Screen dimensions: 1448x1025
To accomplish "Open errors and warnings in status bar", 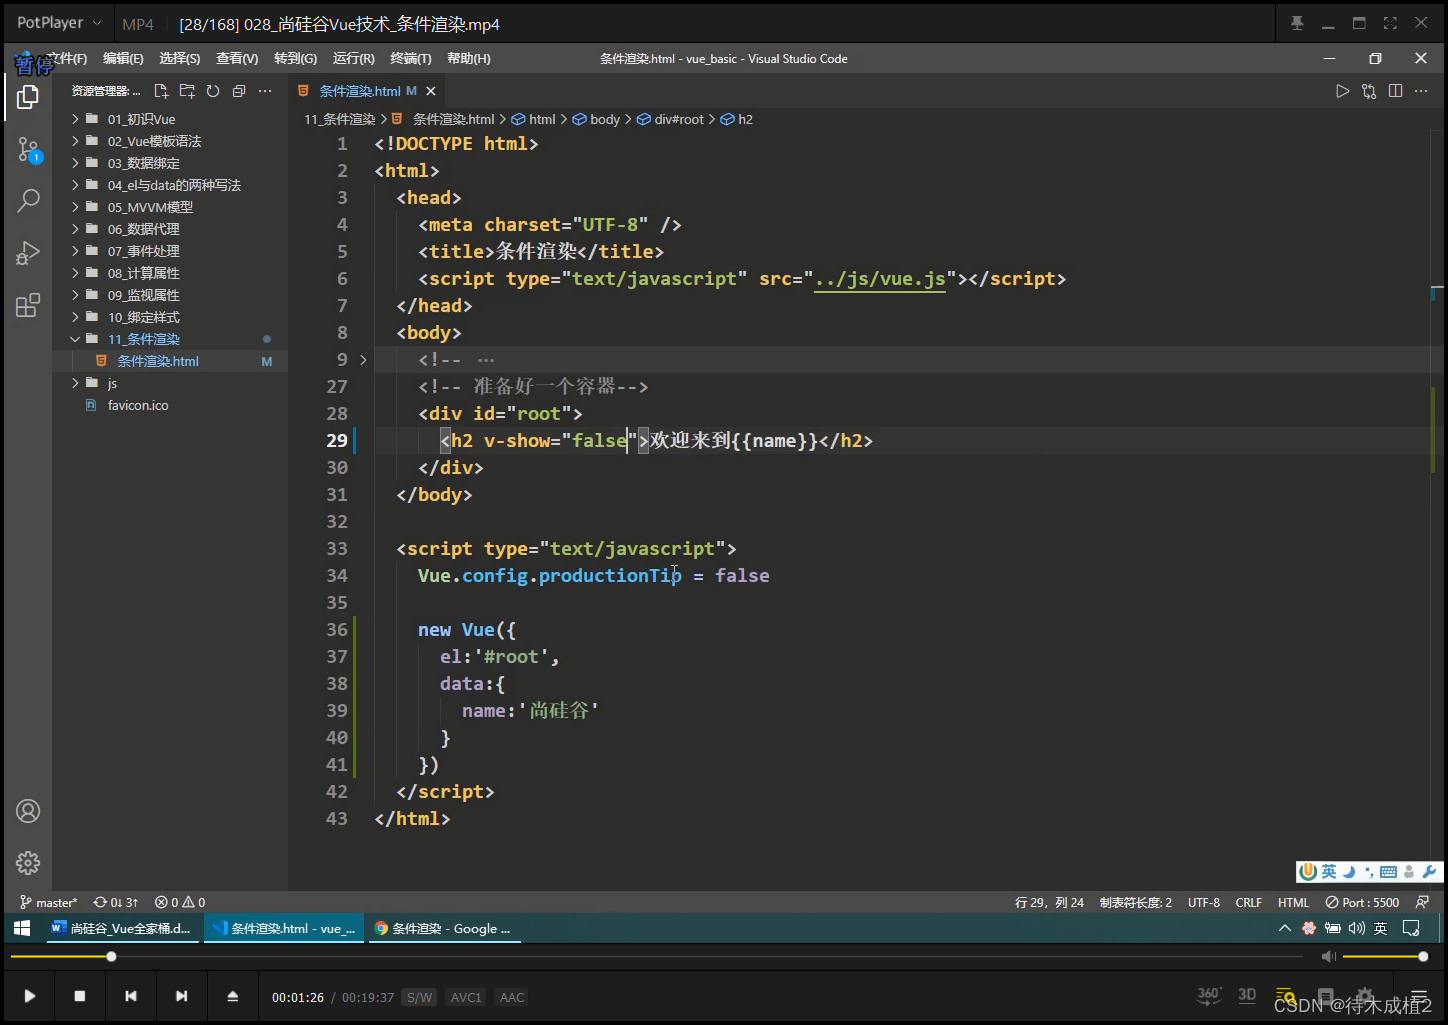I will (x=180, y=902).
